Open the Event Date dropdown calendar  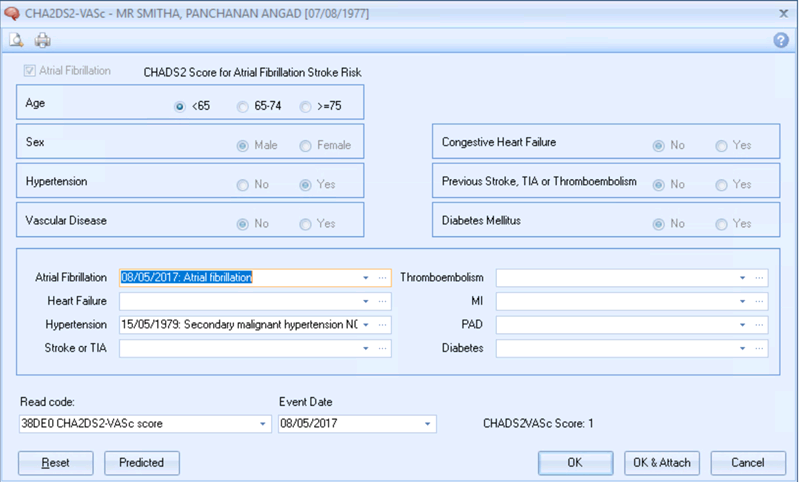pos(429,424)
